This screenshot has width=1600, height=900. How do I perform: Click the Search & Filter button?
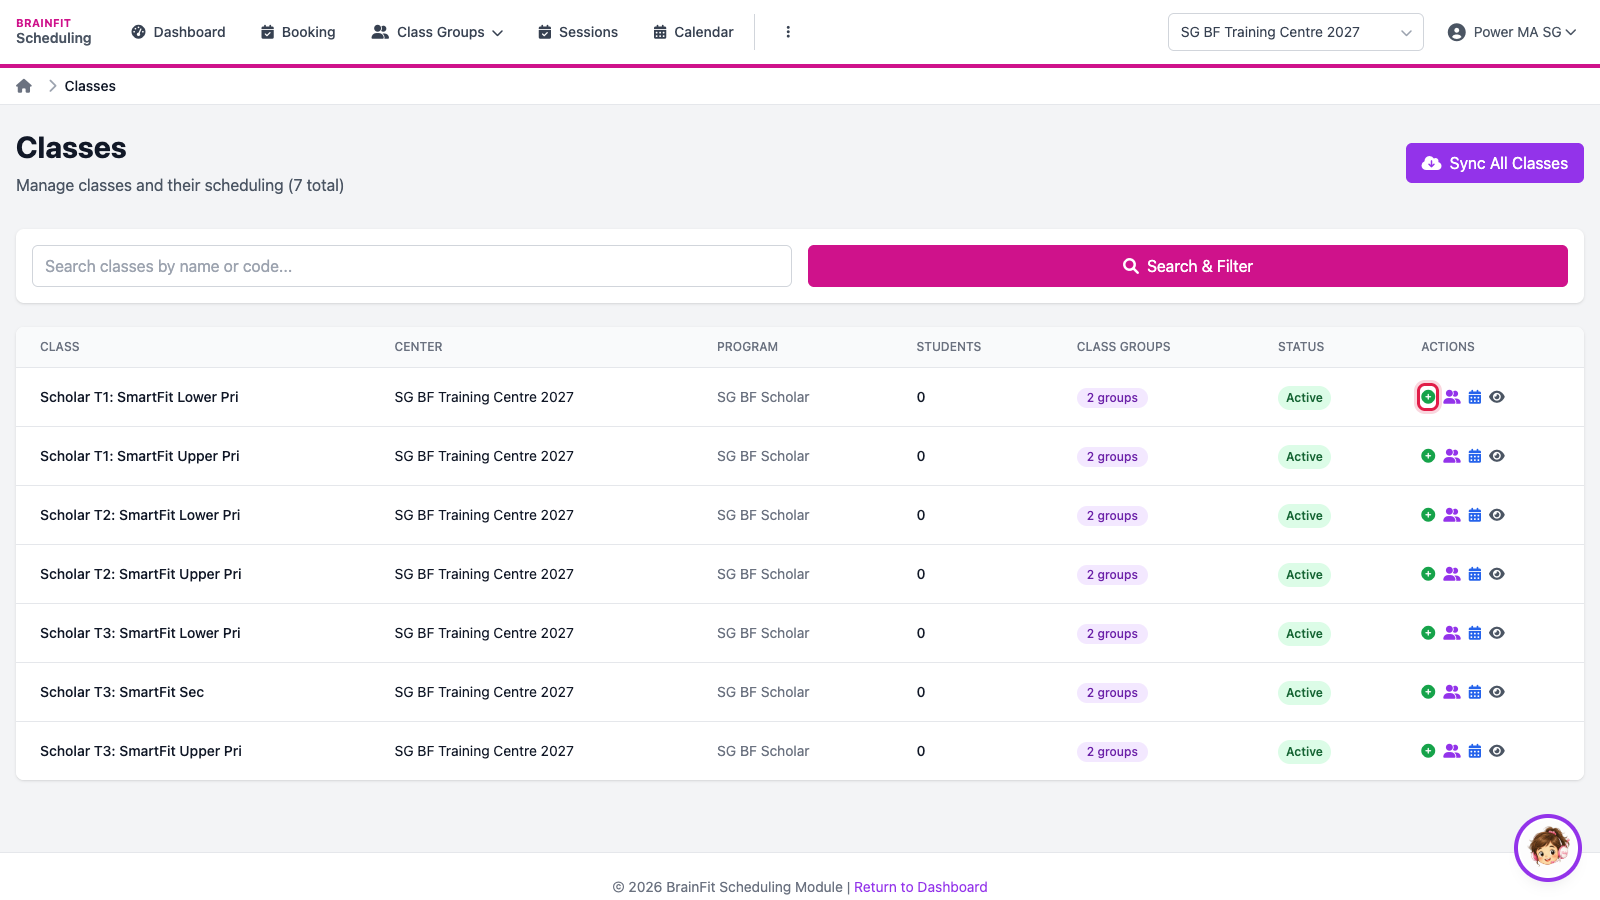(1187, 266)
